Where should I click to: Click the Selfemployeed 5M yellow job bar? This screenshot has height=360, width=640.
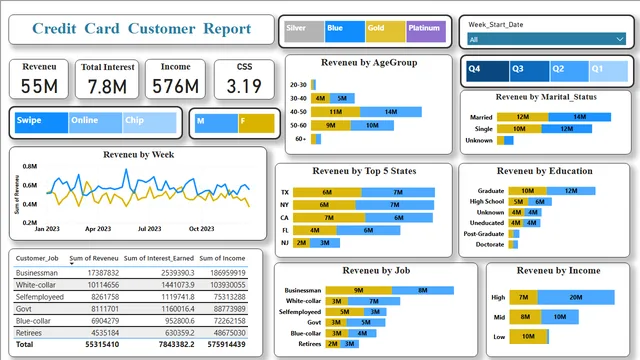tap(345, 312)
